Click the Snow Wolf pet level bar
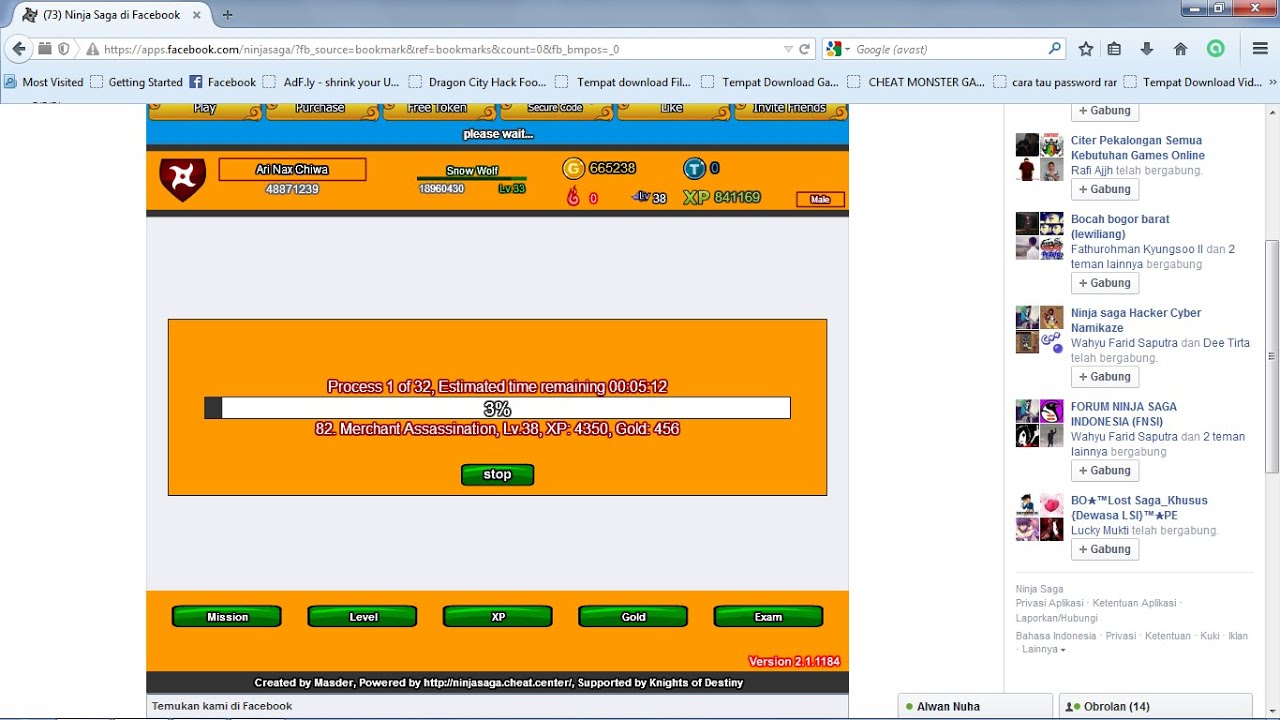Image resolution: width=1280 pixels, height=720 pixels. (x=472, y=180)
